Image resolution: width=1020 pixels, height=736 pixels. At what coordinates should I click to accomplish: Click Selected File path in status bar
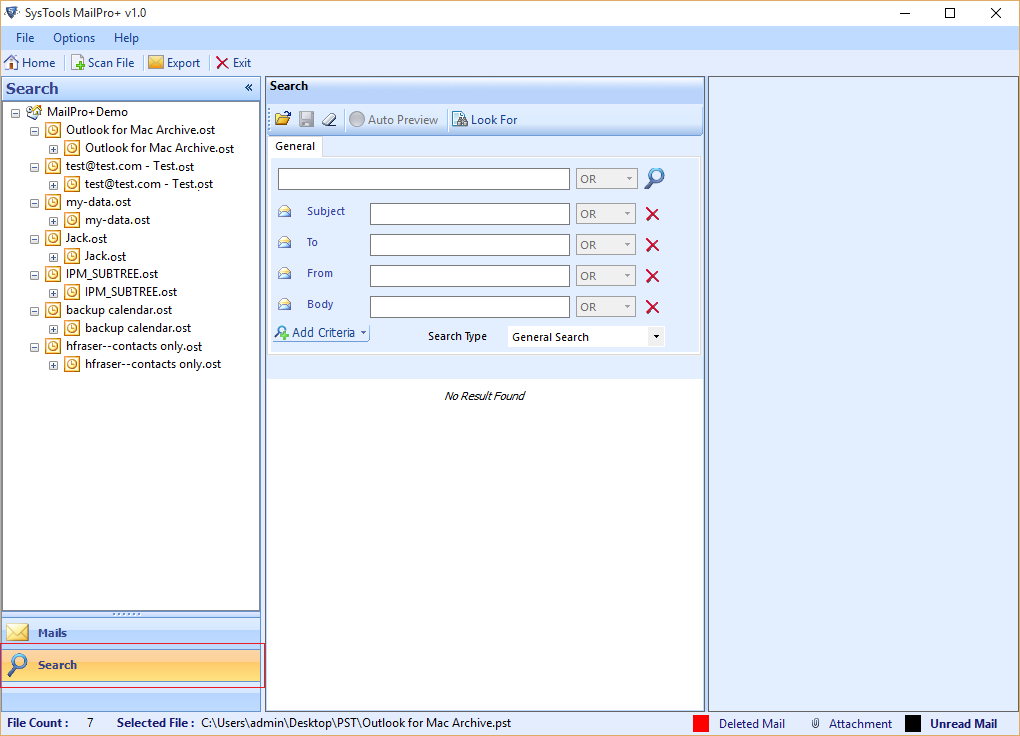click(356, 723)
